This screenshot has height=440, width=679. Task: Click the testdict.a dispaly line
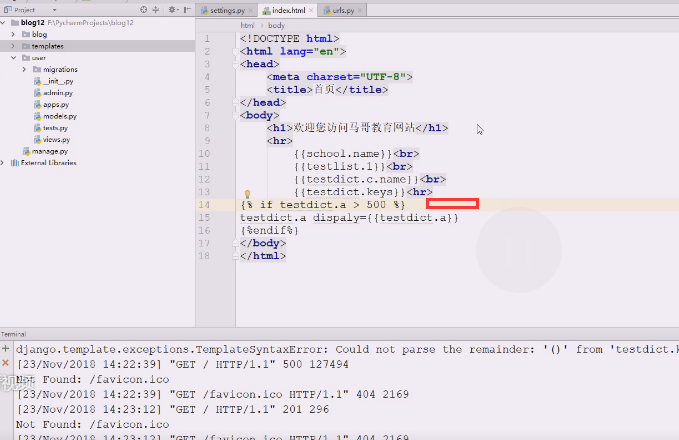point(349,218)
